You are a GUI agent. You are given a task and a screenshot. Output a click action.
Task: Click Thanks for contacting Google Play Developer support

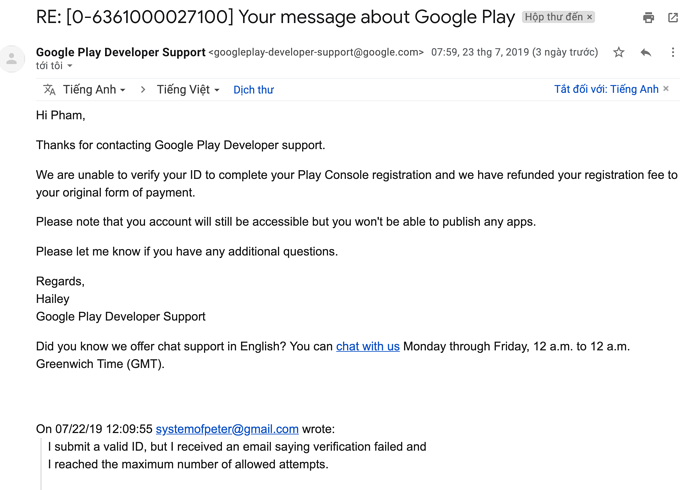pos(180,145)
